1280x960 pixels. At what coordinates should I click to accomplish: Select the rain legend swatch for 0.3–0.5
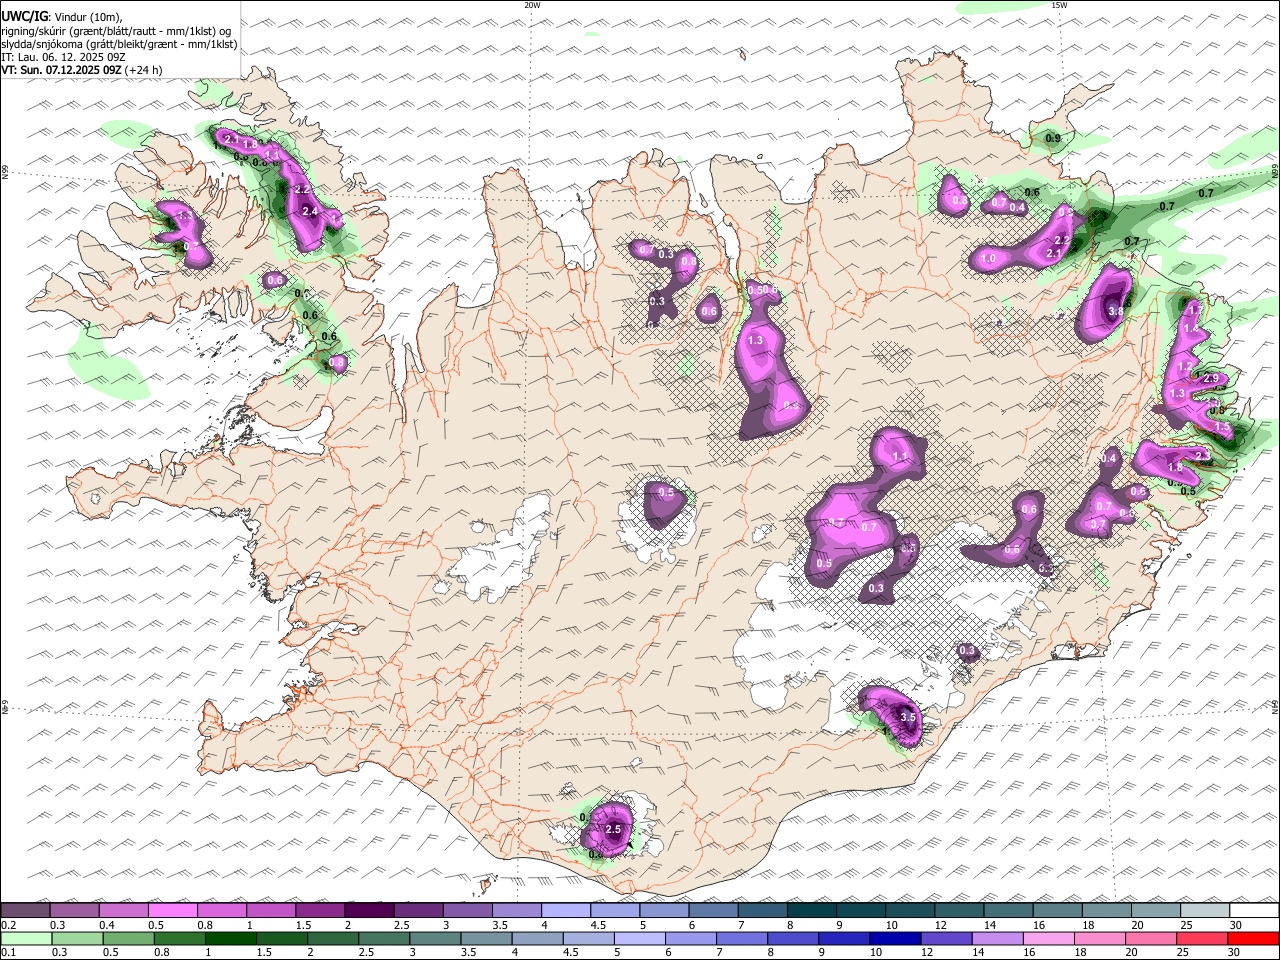click(x=77, y=938)
